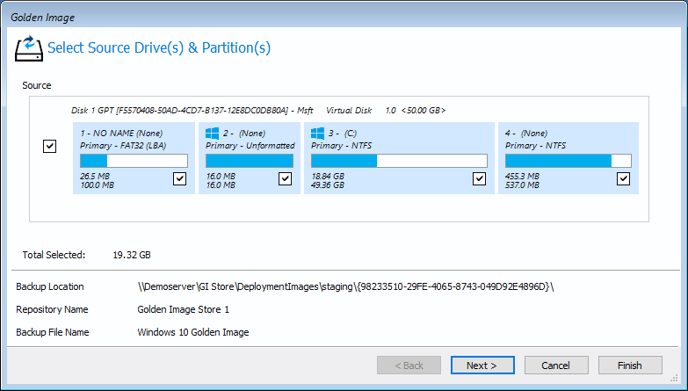Click the C: partition usage bar
688x391 pixels.
399,161
